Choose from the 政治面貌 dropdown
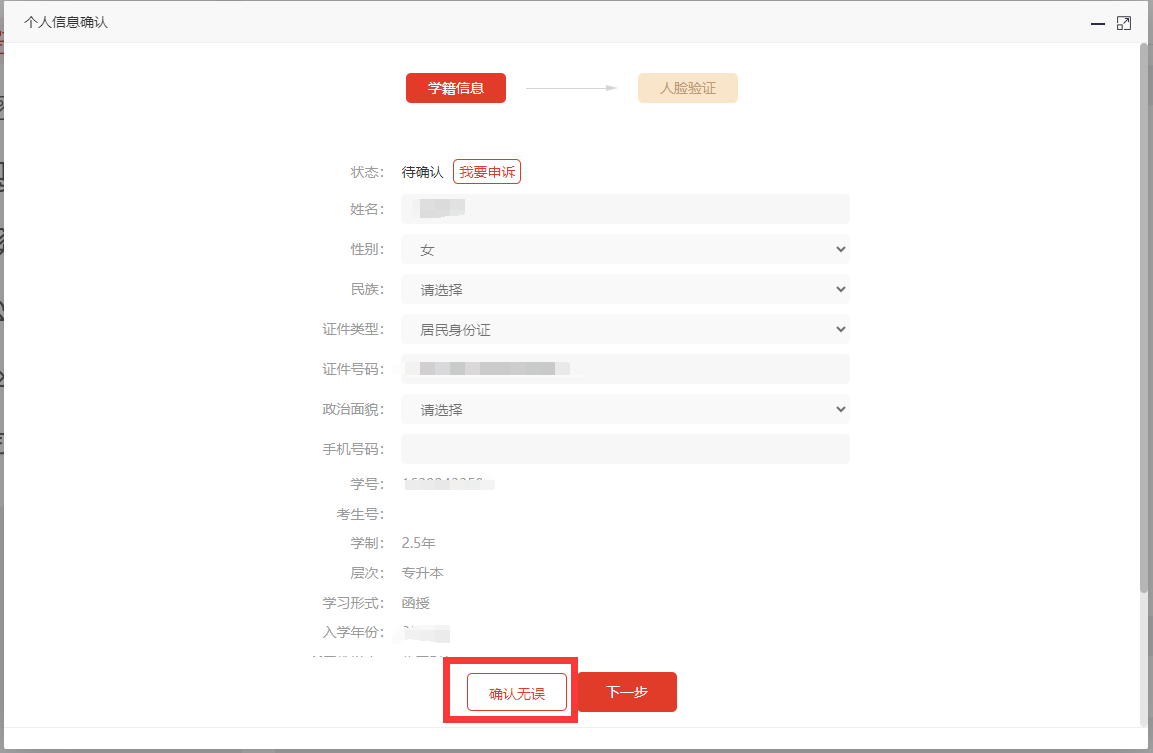Screen dimensions: 1153x753 click(x=625, y=409)
